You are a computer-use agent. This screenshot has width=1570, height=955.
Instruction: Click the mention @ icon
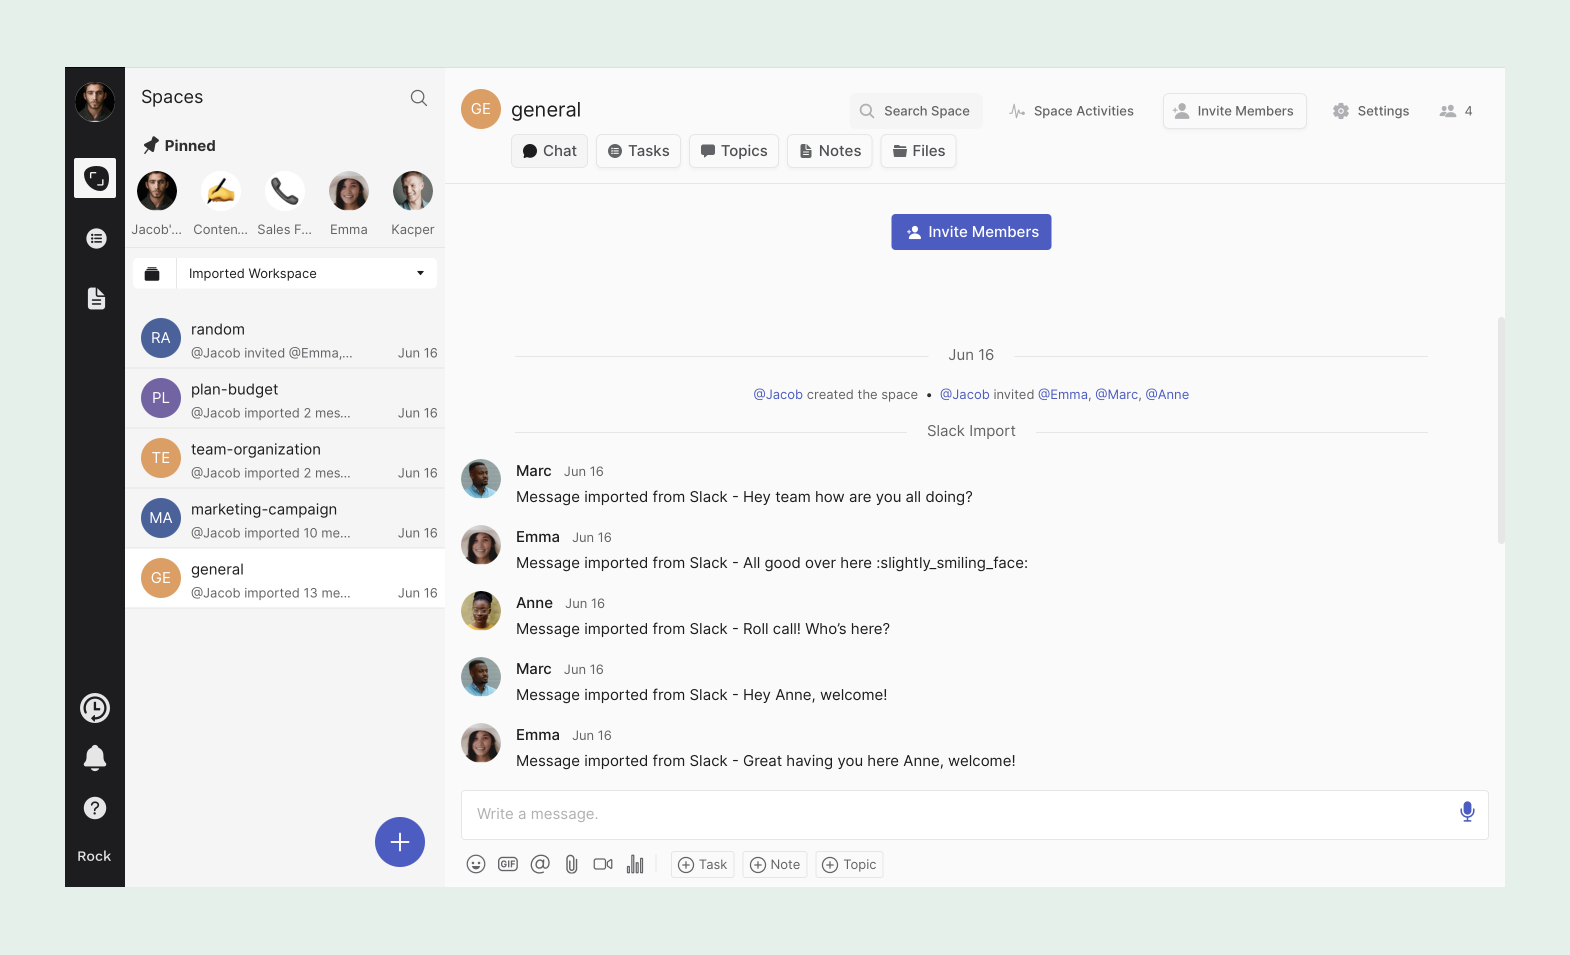click(540, 864)
